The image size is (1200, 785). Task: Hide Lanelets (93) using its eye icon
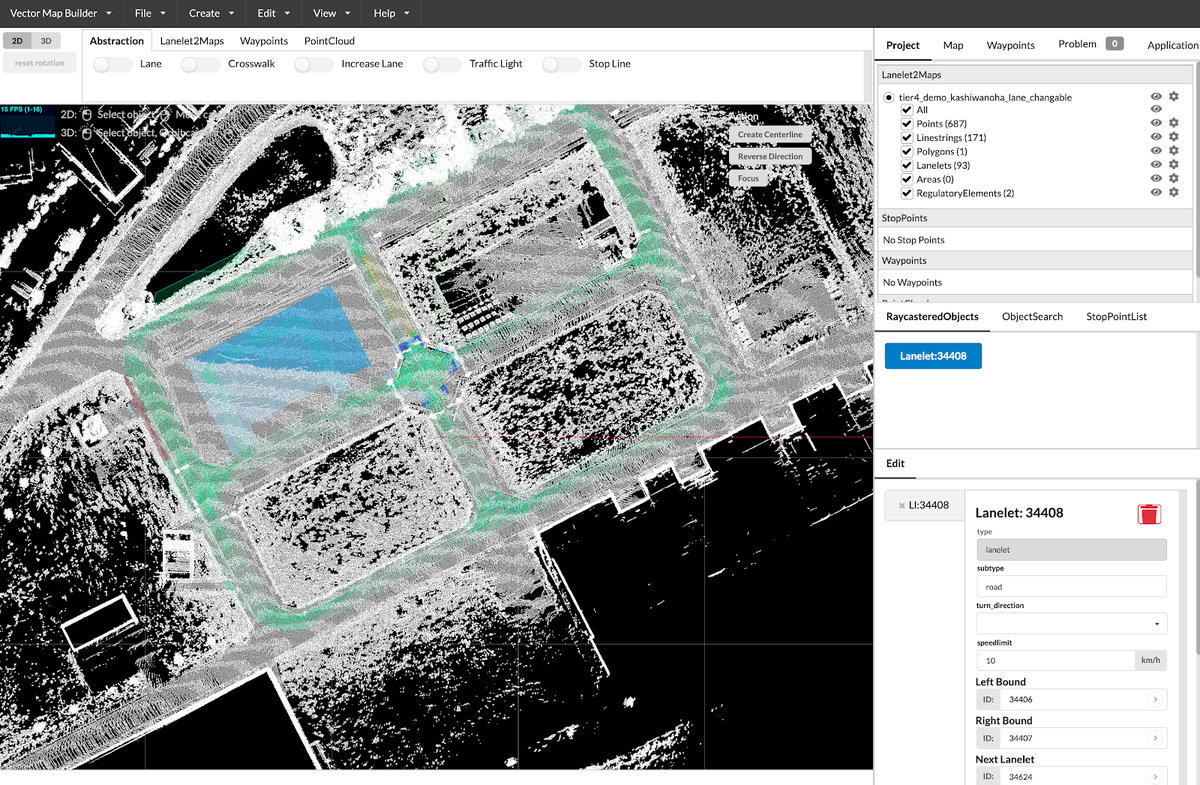coord(1156,165)
